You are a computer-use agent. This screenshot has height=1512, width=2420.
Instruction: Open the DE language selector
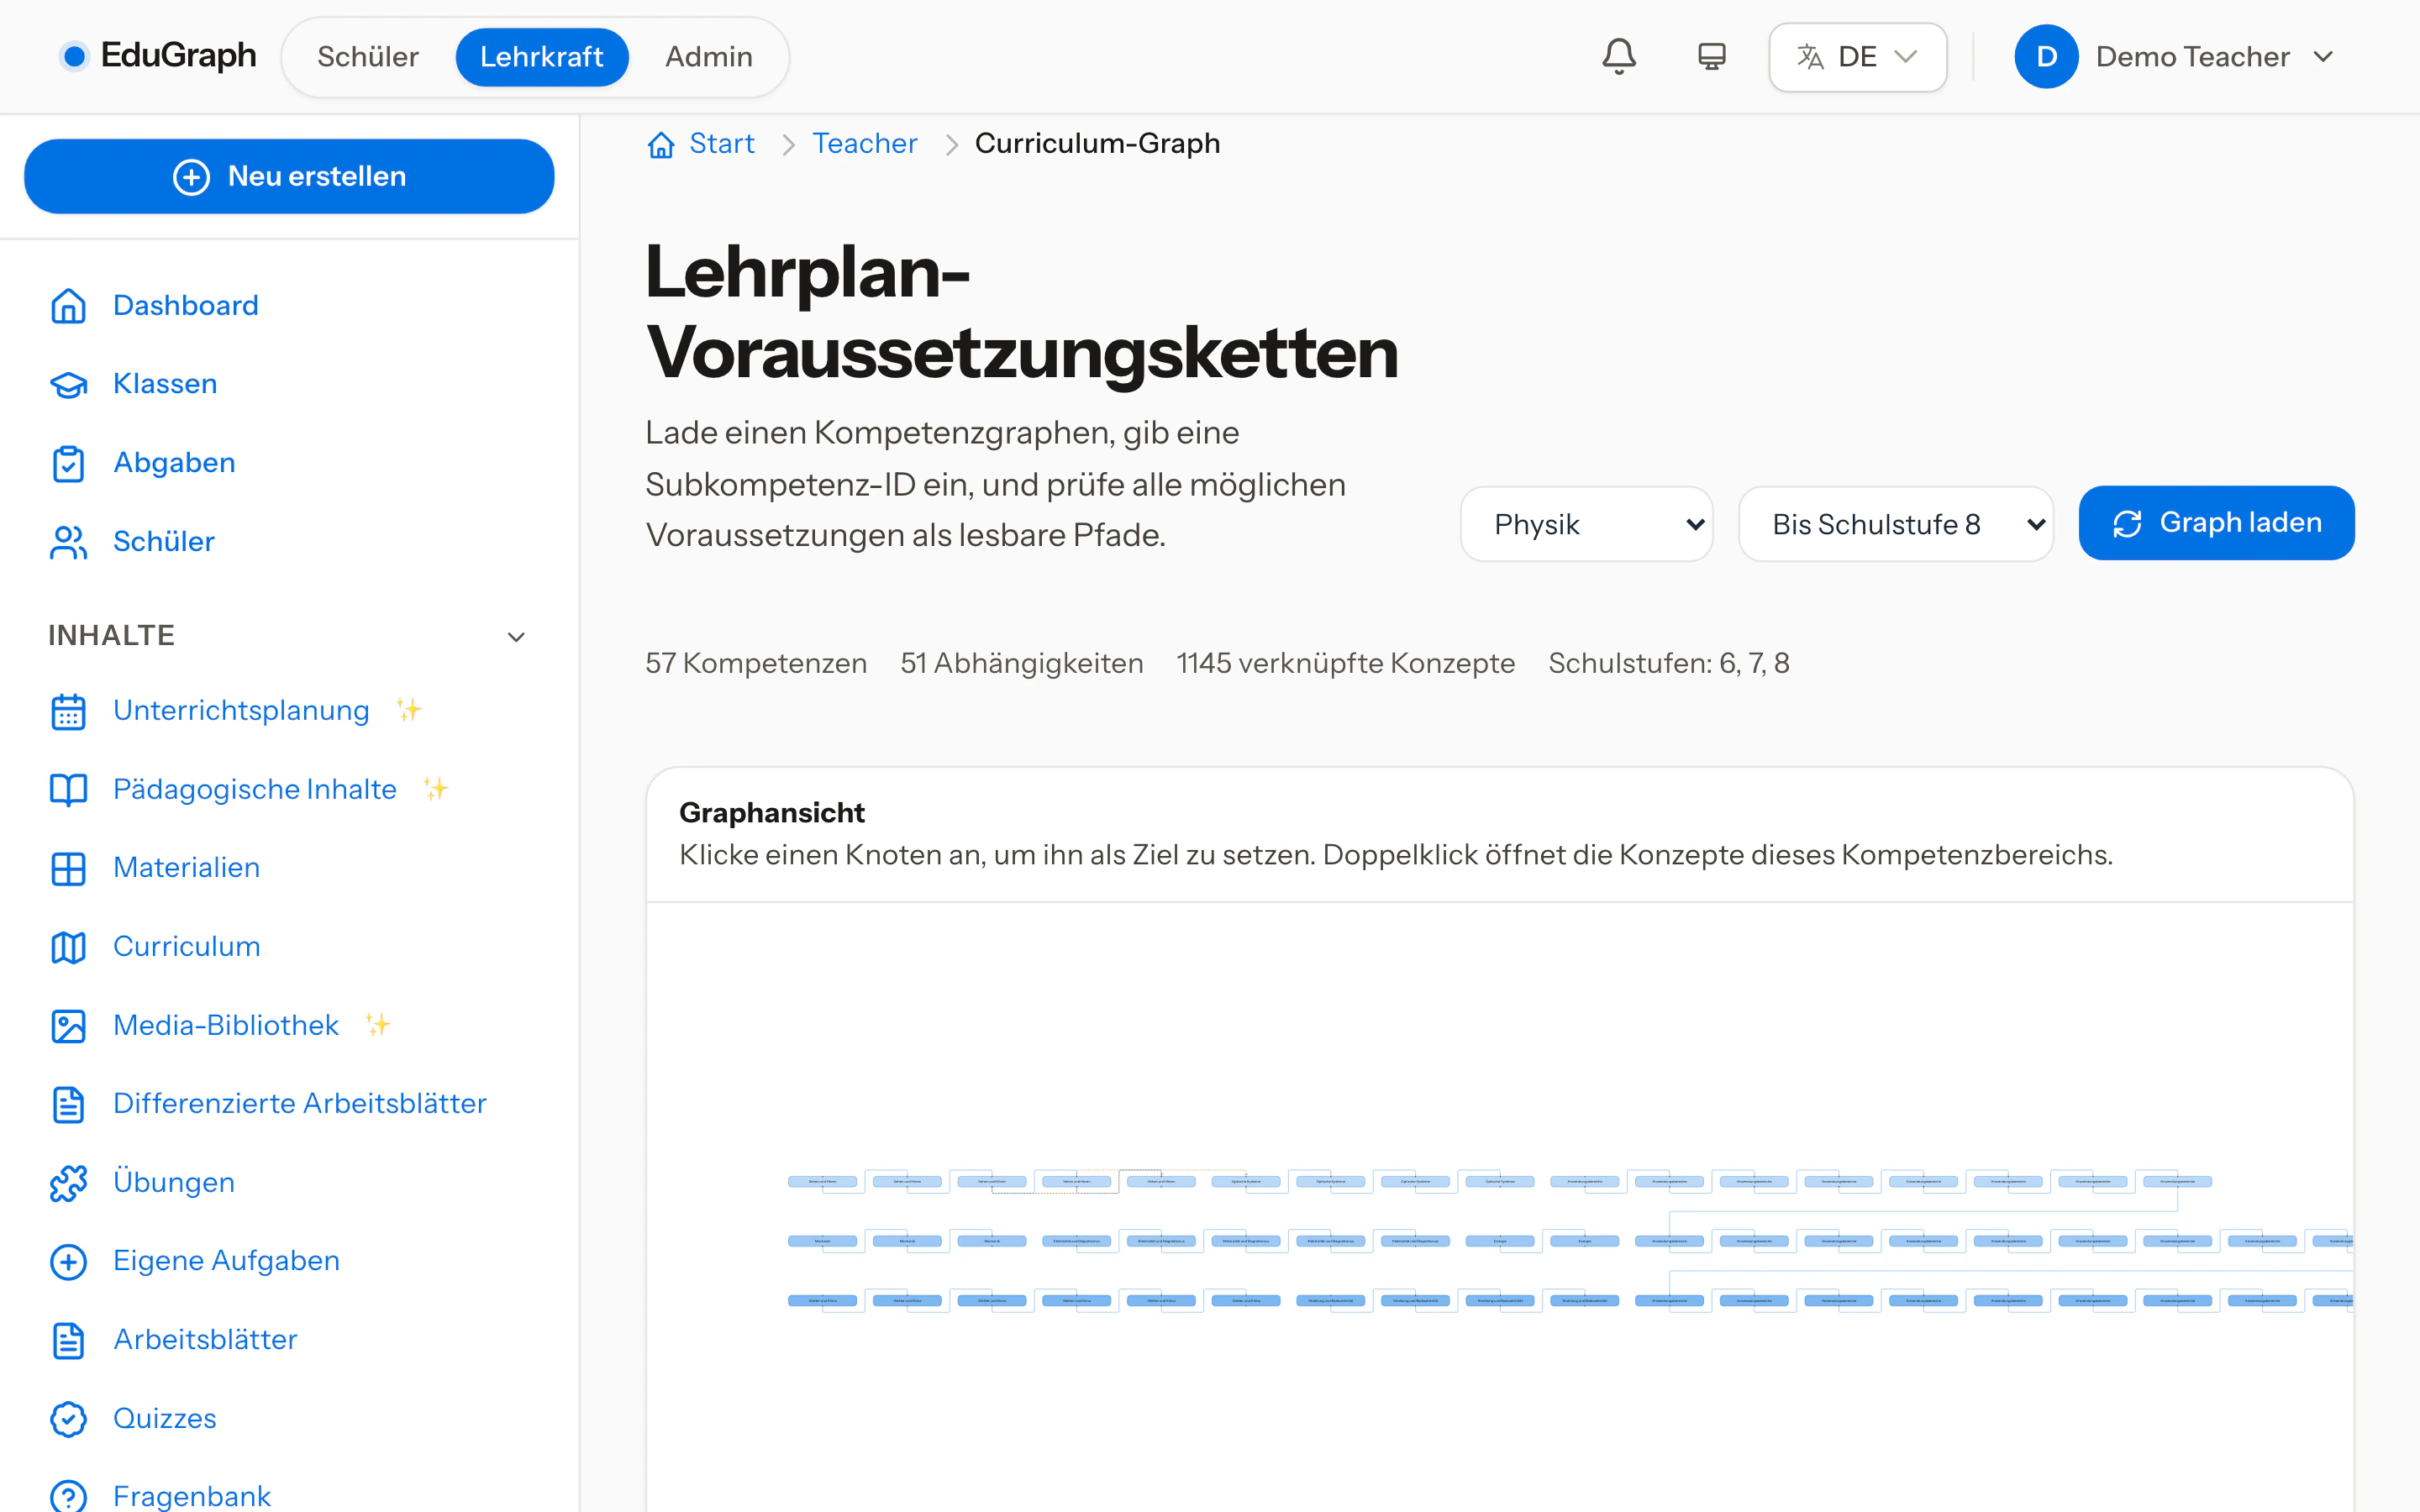(x=1857, y=57)
